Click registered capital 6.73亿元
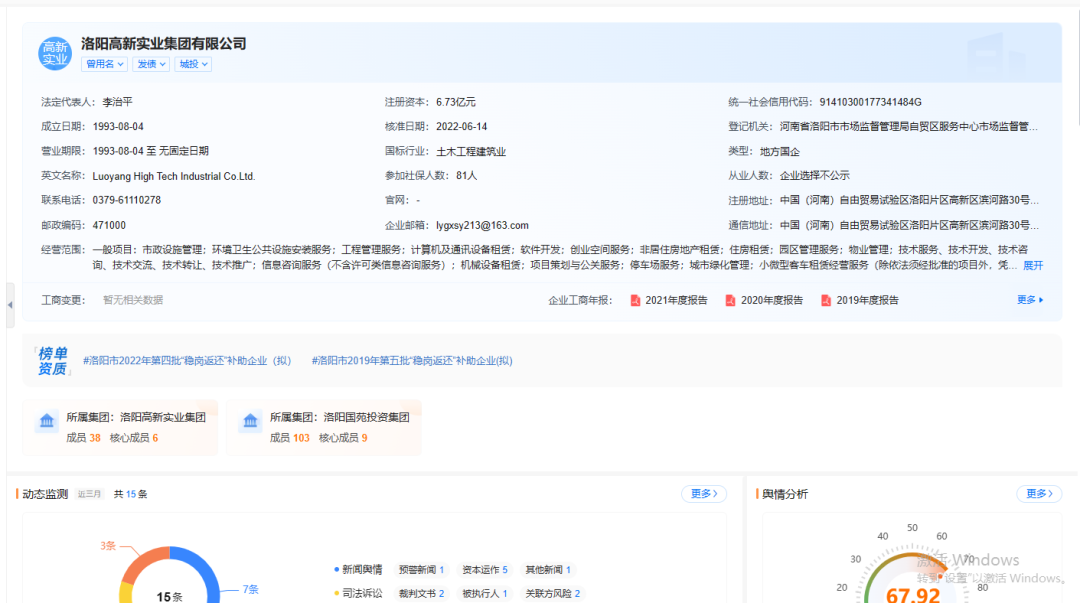The height and width of the screenshot is (603, 1080). pyautogui.click(x=455, y=102)
